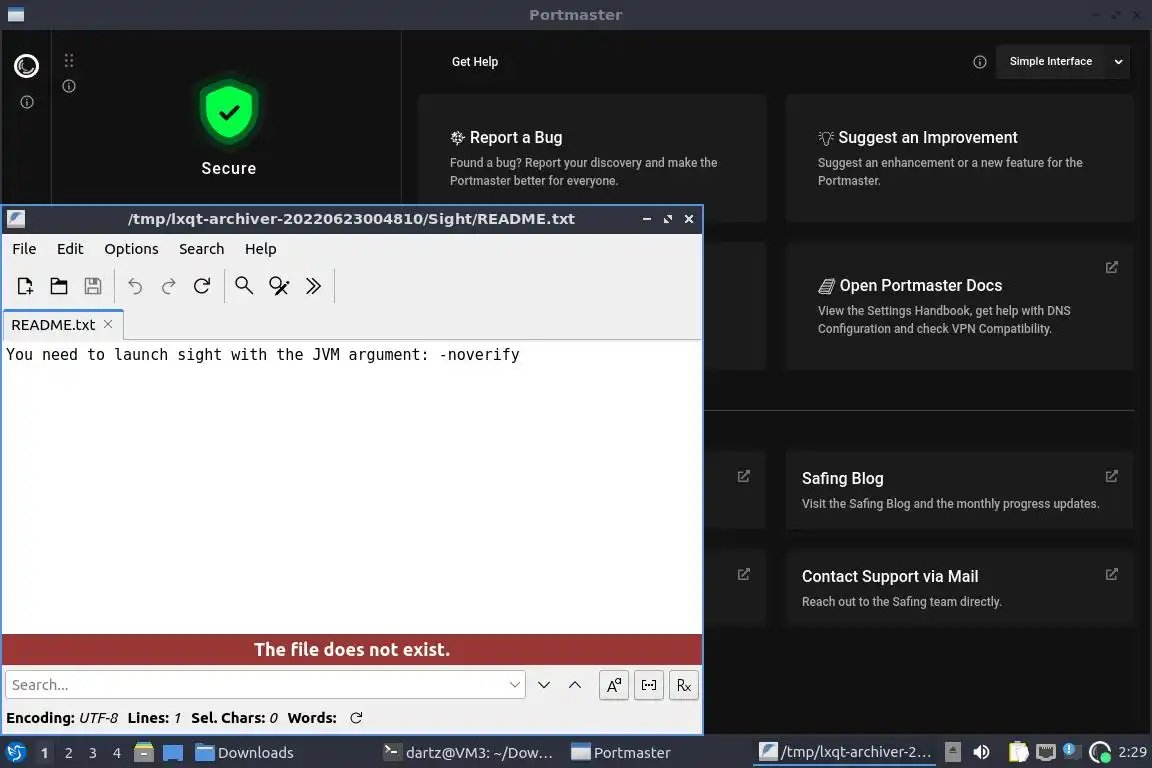Click the green Secure shield icon

(x=229, y=112)
